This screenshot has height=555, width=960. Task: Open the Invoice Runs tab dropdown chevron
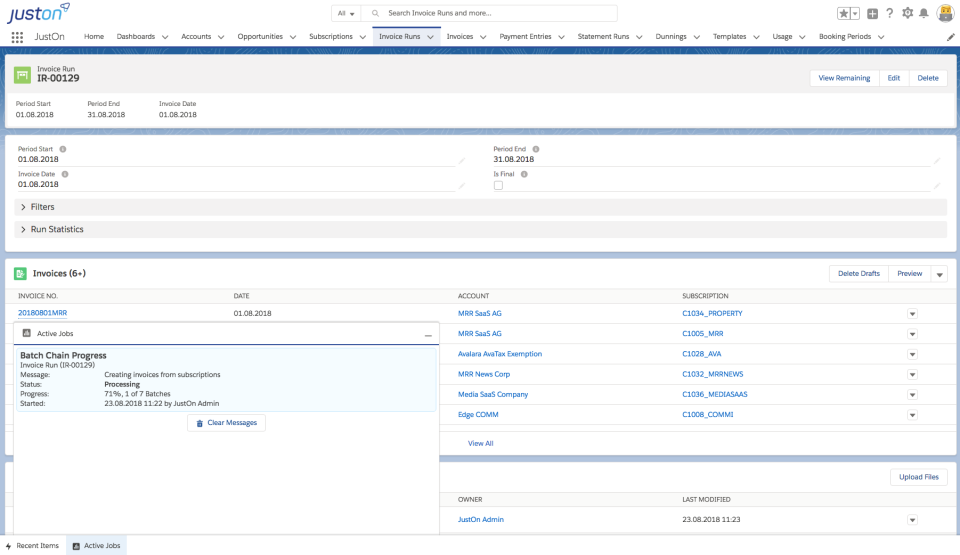pos(430,37)
